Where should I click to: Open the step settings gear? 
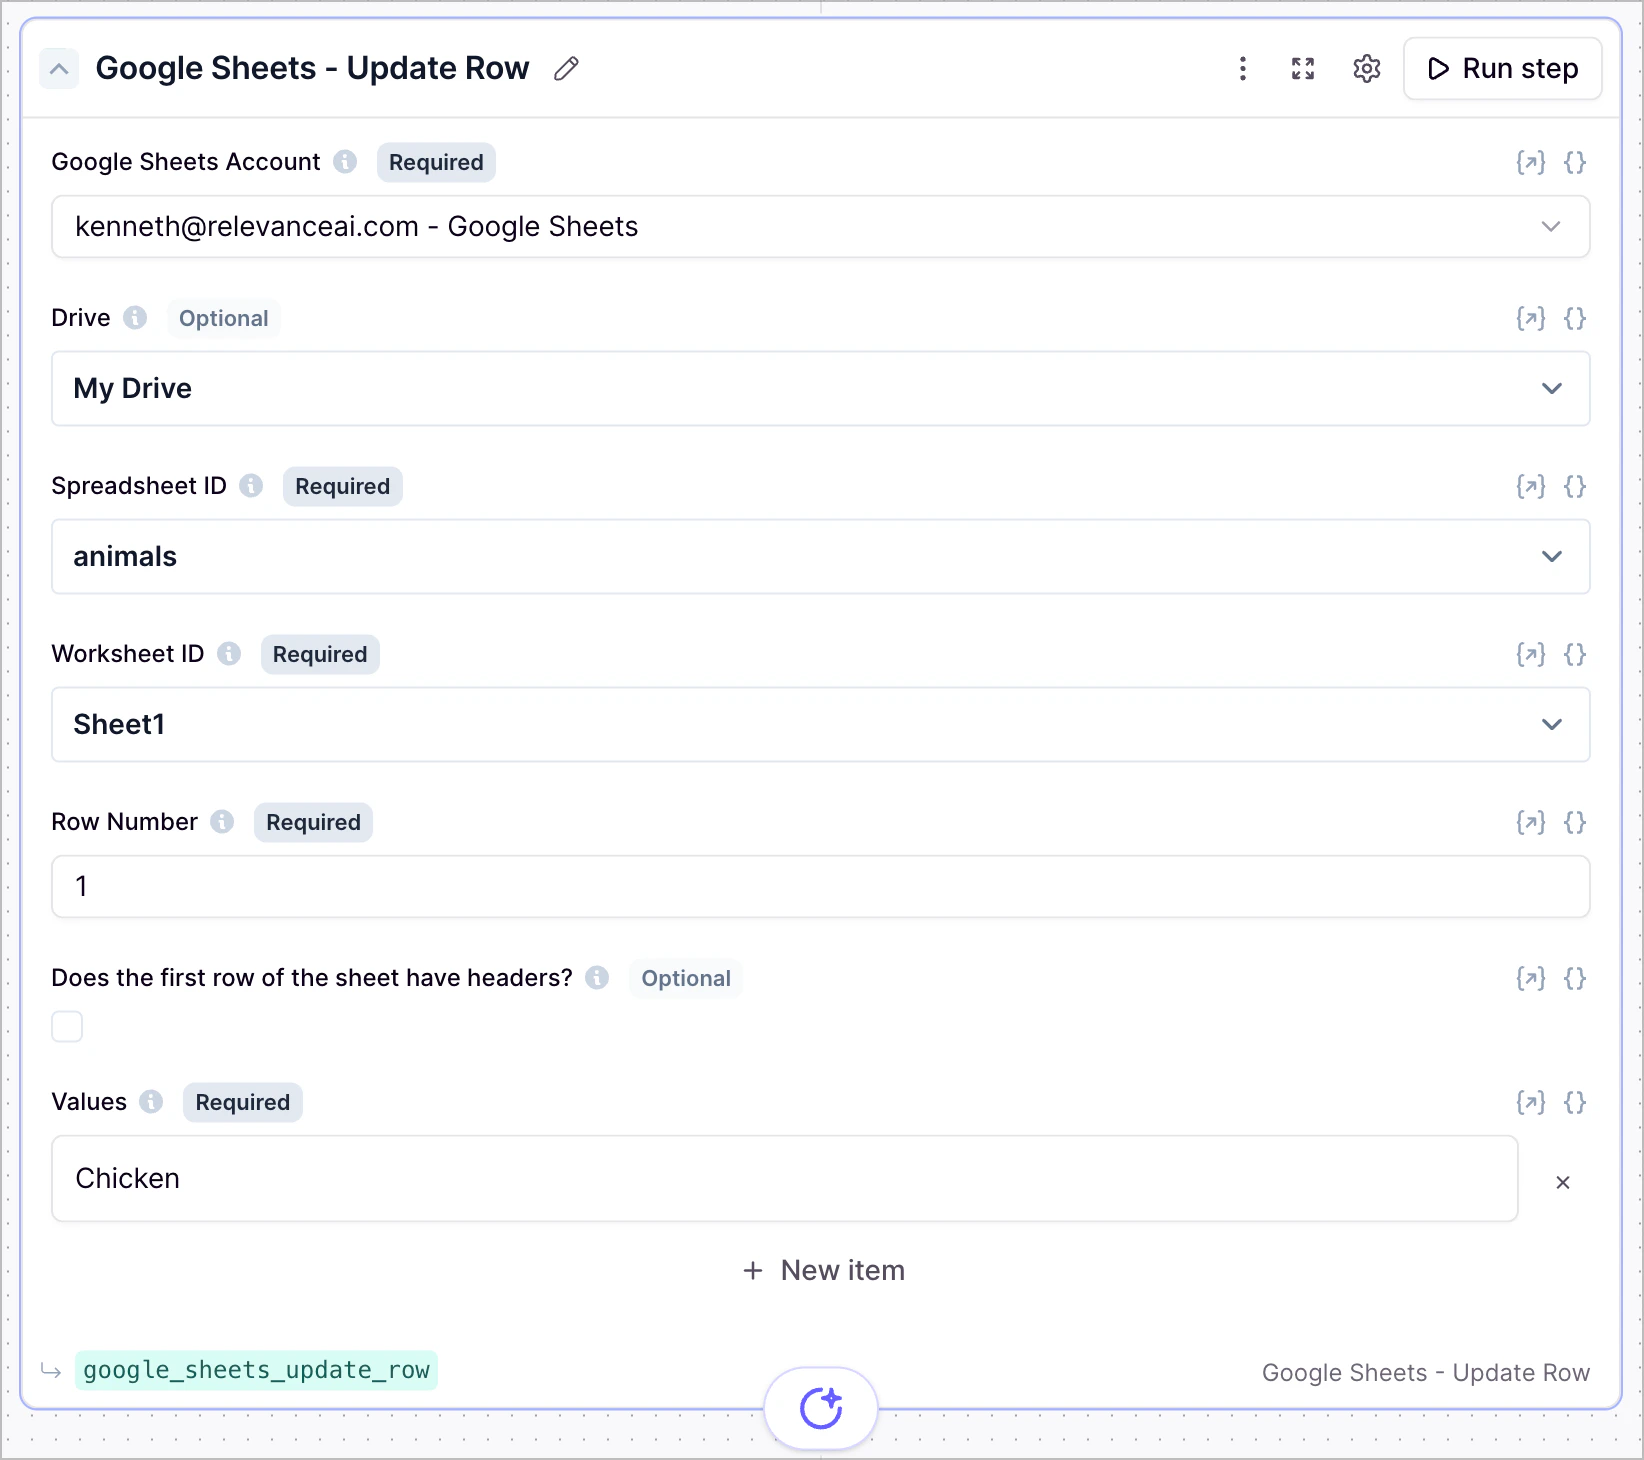click(x=1366, y=68)
